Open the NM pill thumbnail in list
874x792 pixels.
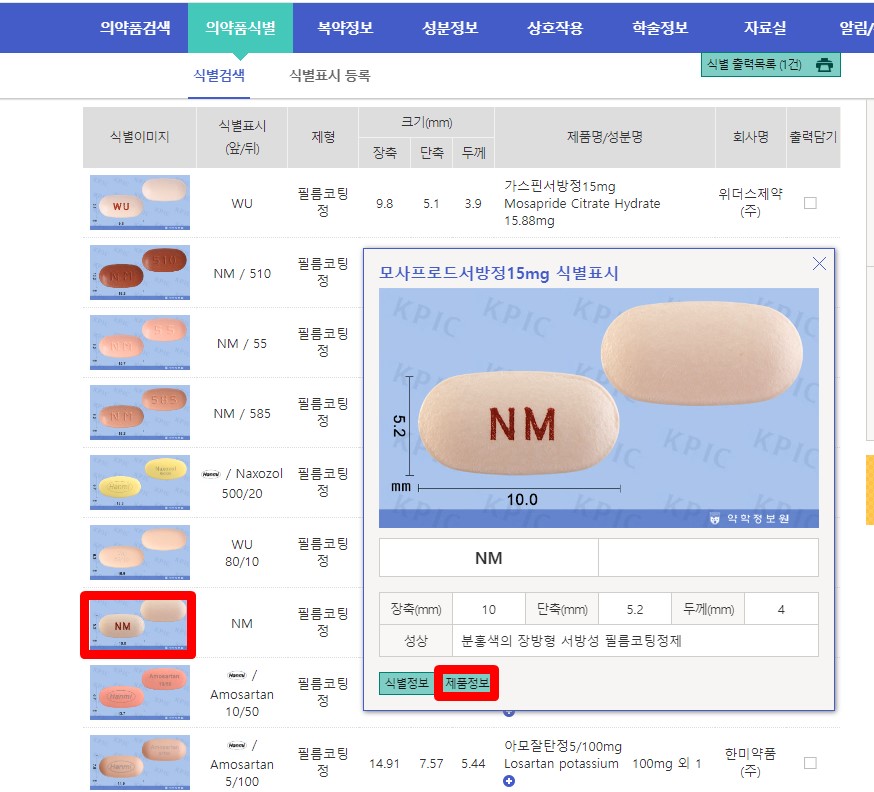pos(138,624)
